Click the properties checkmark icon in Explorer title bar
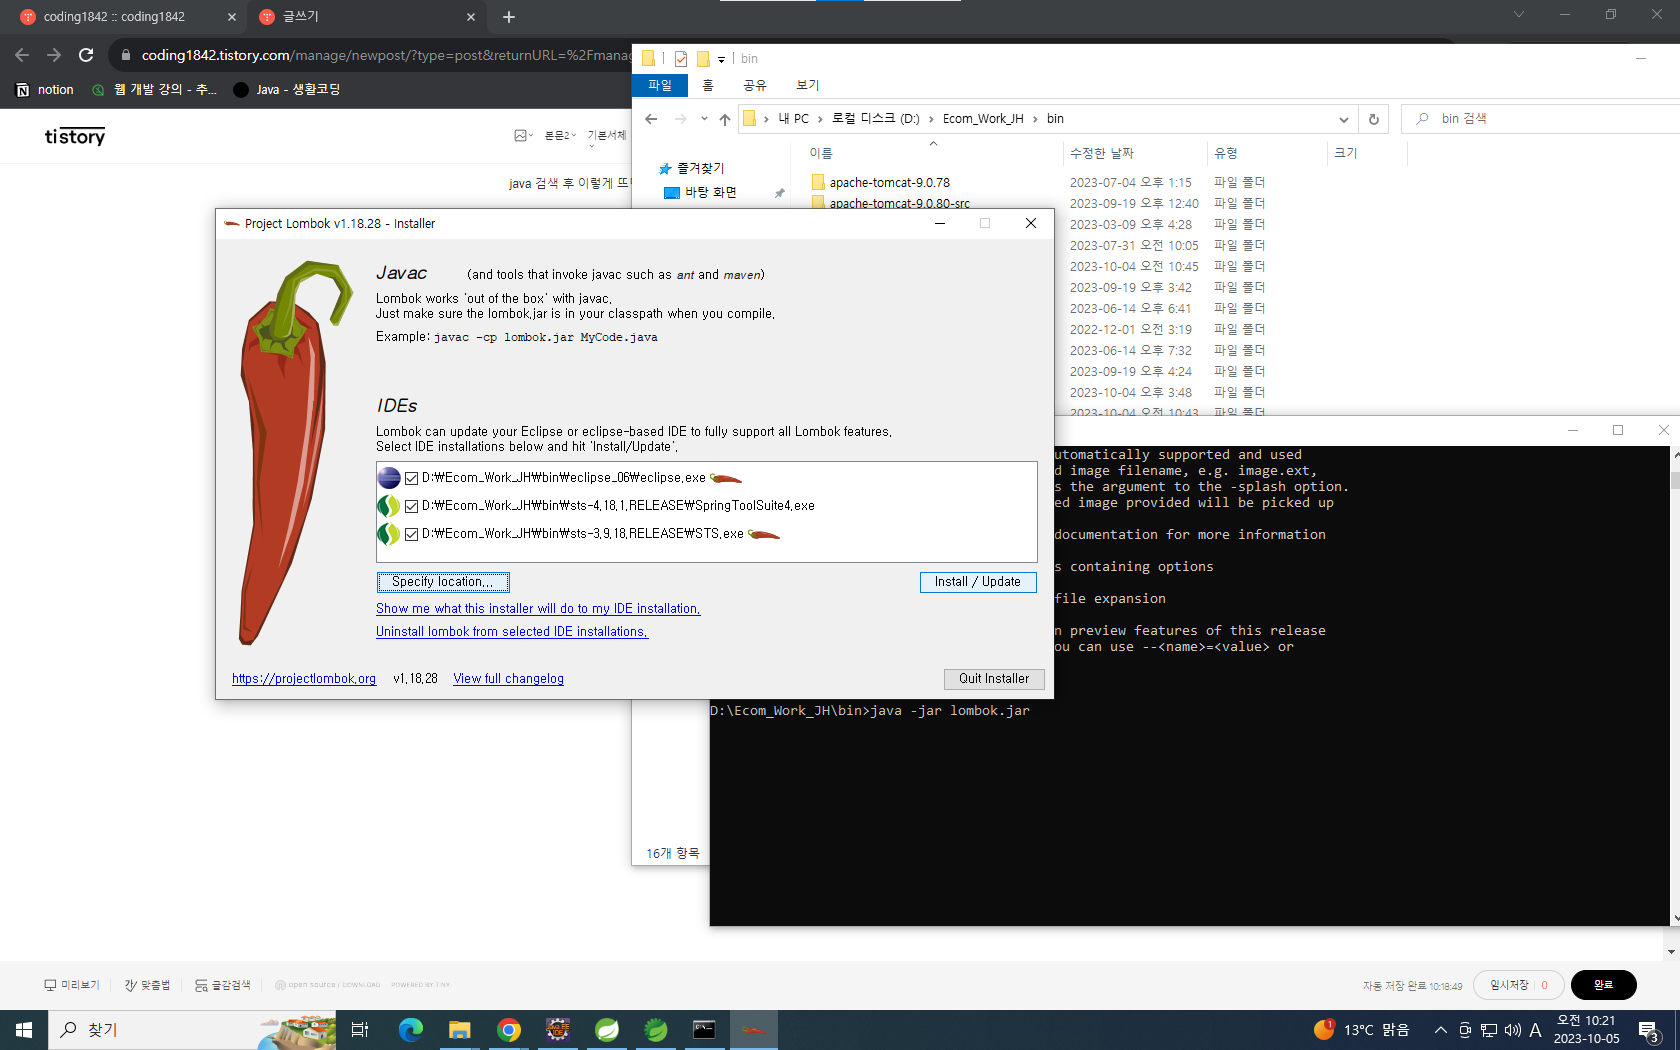The image size is (1680, 1050). click(x=681, y=59)
